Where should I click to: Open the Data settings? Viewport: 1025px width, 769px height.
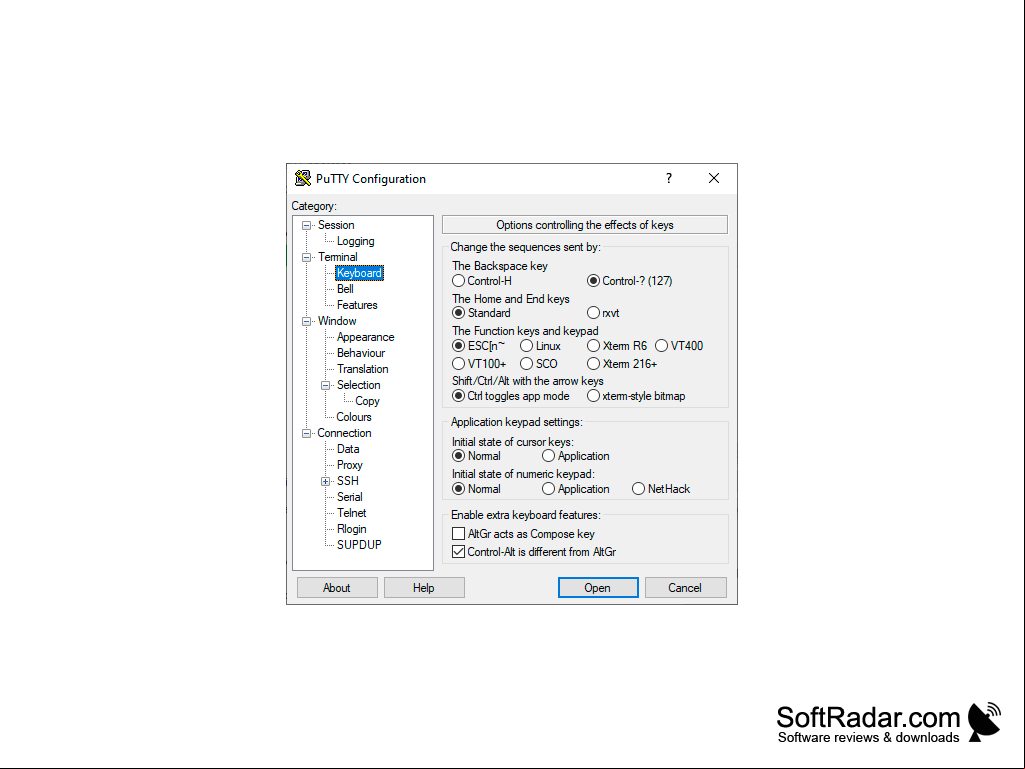point(348,449)
